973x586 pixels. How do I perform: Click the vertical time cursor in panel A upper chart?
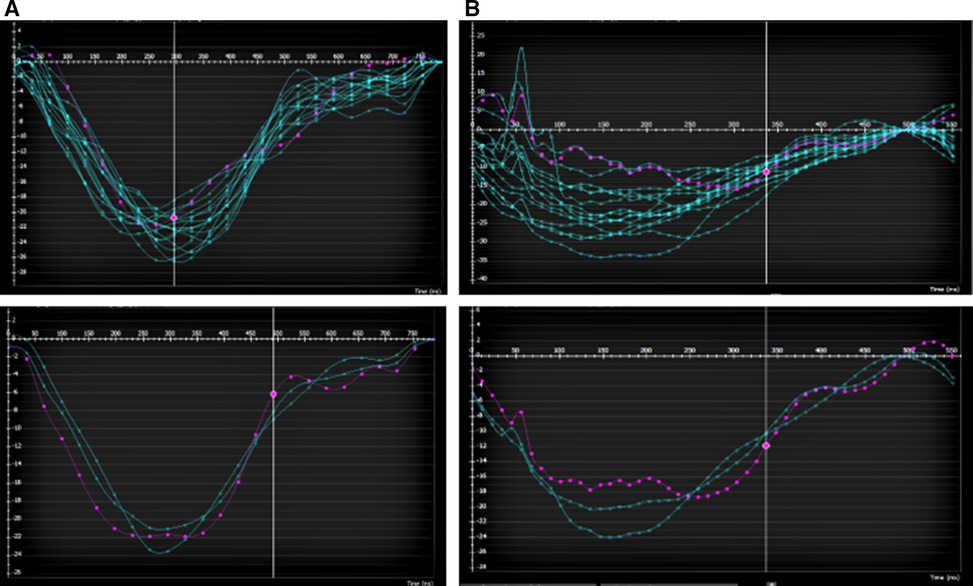click(174, 153)
